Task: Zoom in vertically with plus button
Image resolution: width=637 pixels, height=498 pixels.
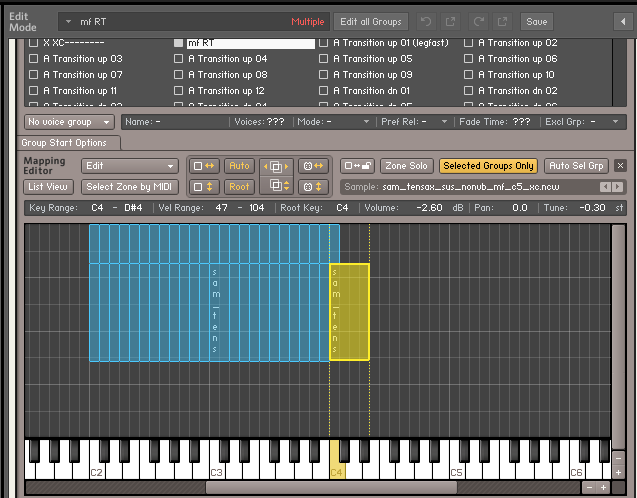Action: tap(618, 472)
